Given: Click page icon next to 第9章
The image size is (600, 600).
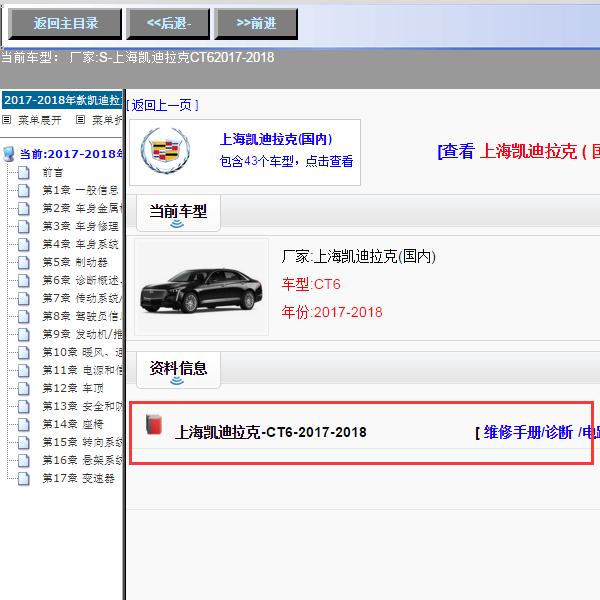Looking at the screenshot, I should (x=24, y=334).
